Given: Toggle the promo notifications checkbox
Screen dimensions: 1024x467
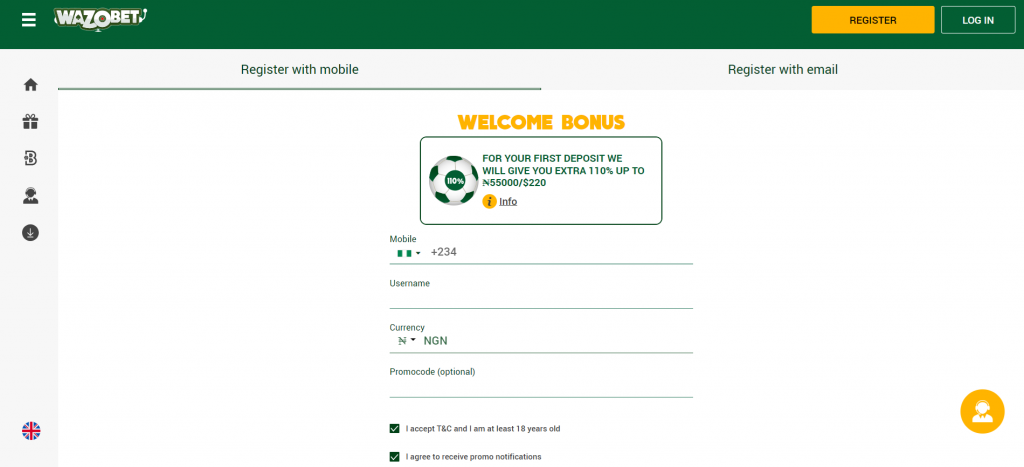Looking at the screenshot, I should point(394,457).
